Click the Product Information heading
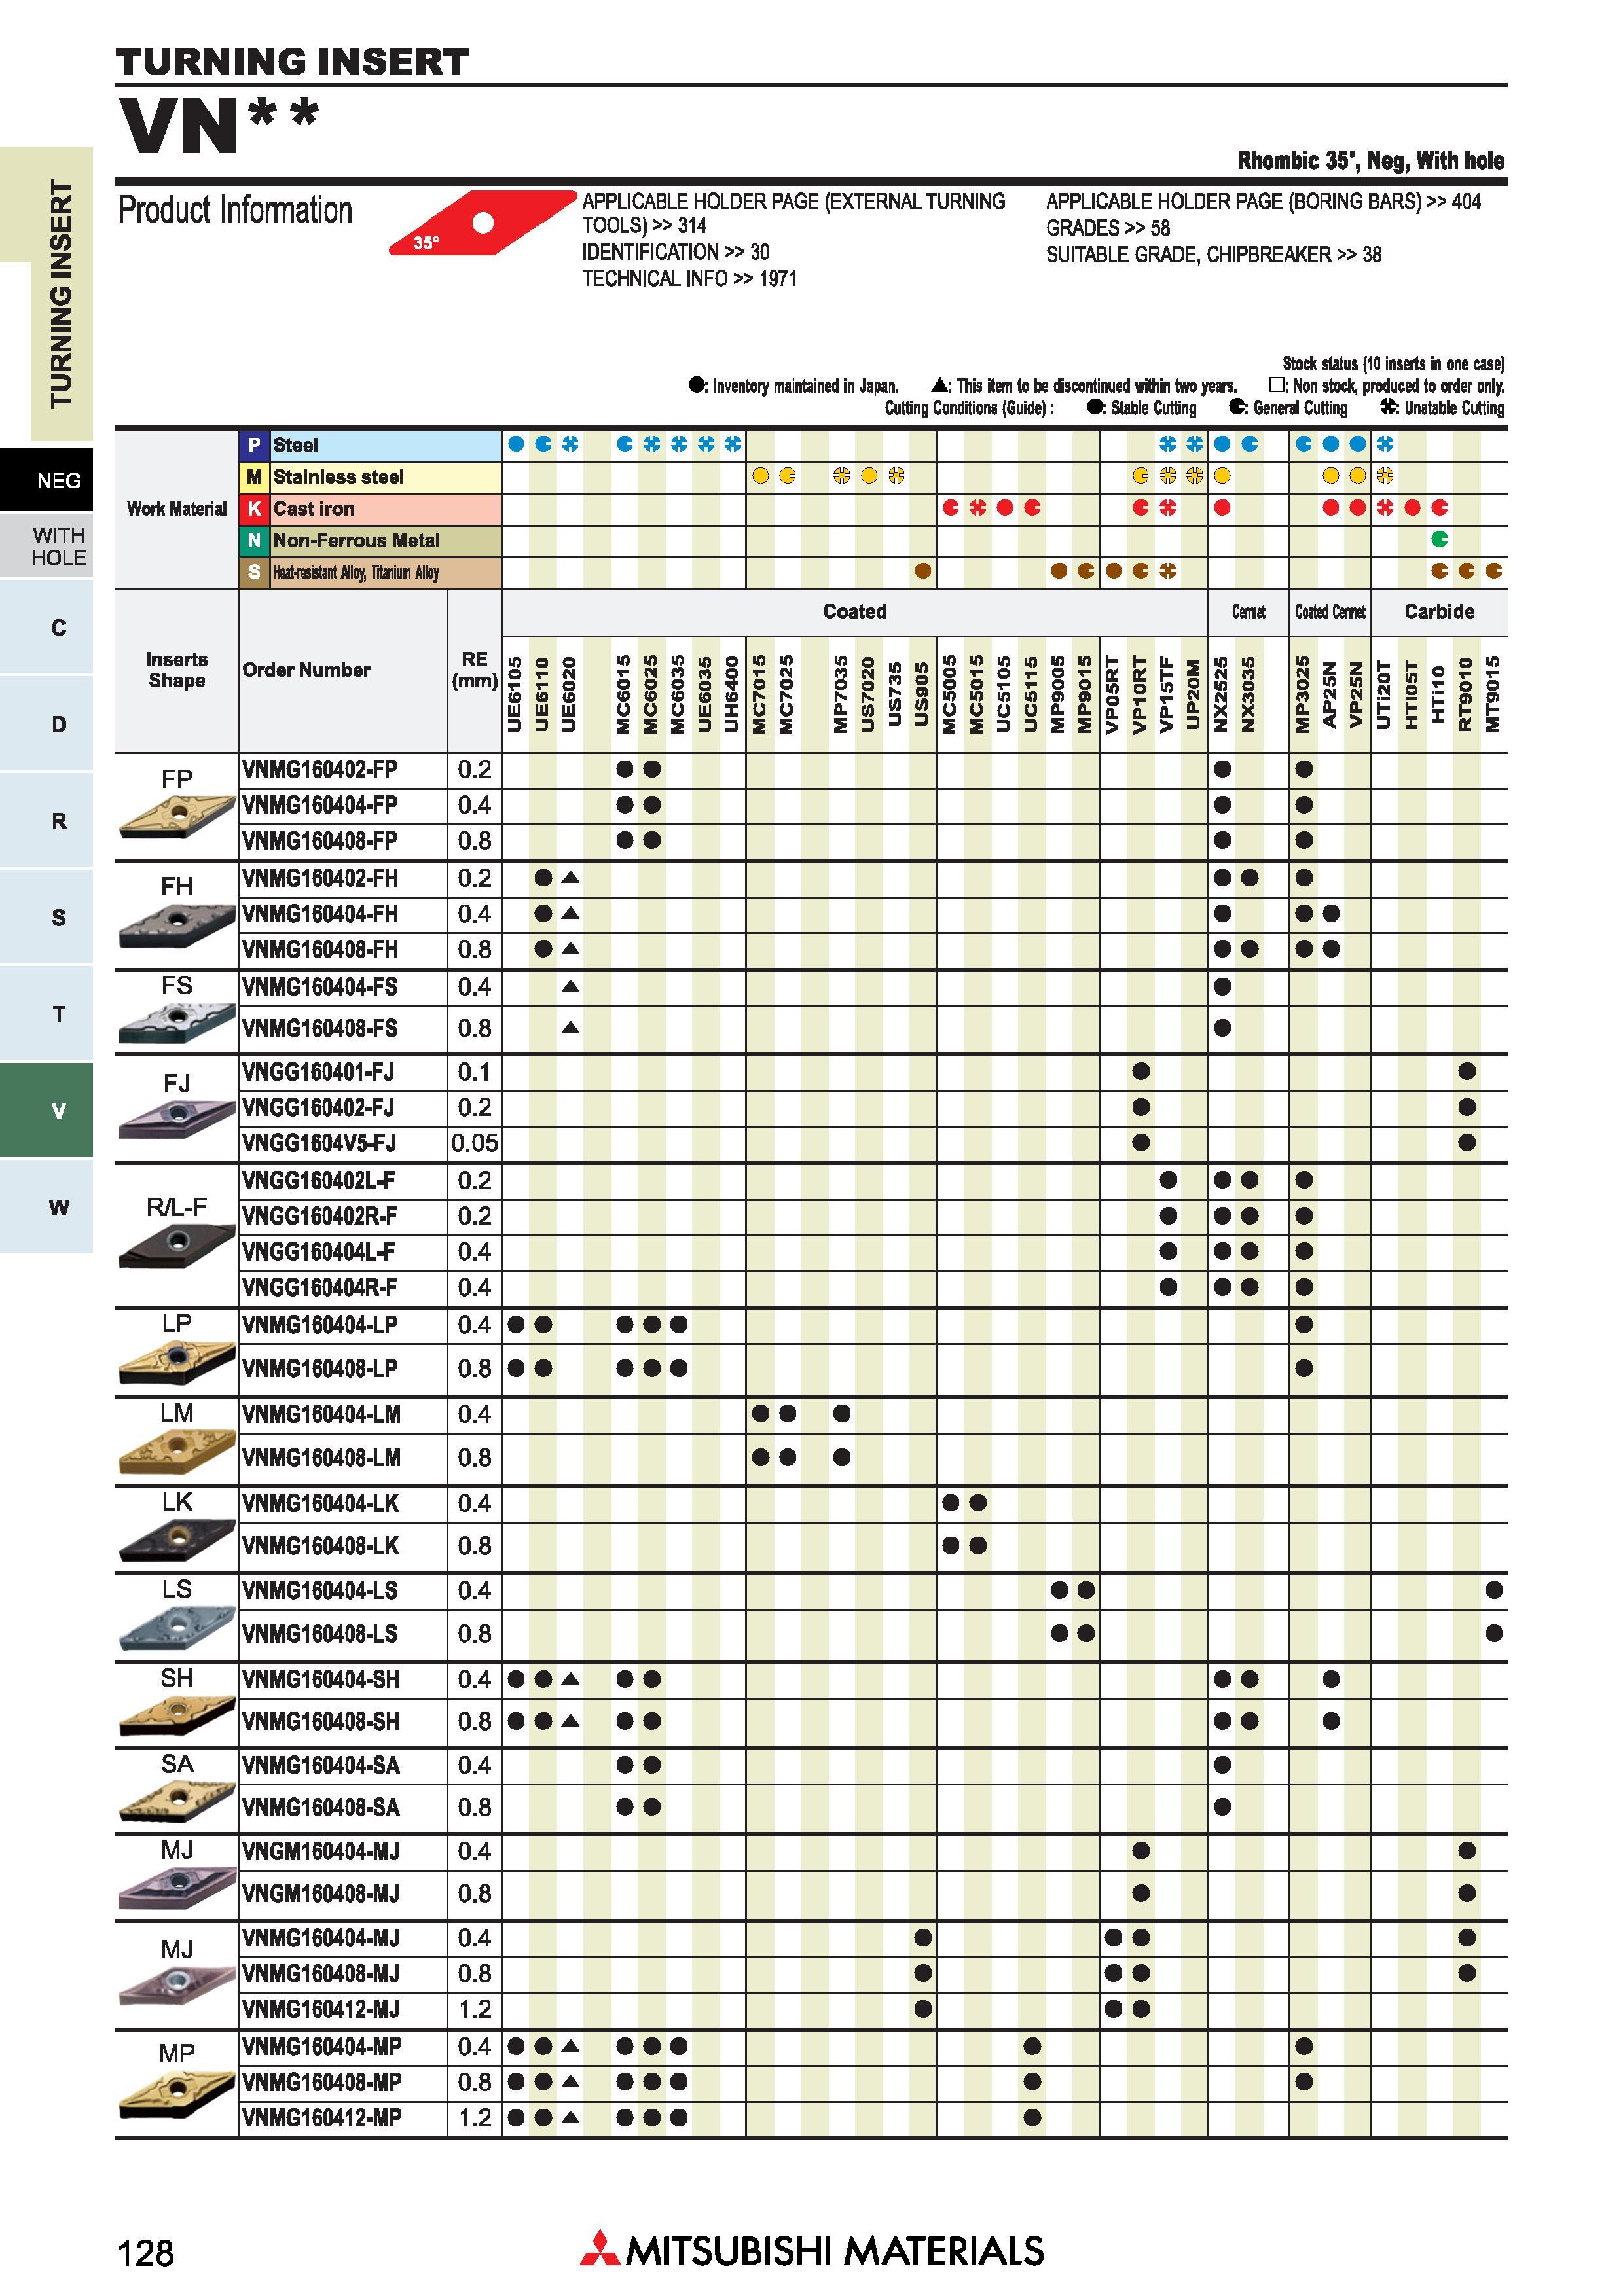Image resolution: width=1623 pixels, height=2296 pixels. coord(235,210)
